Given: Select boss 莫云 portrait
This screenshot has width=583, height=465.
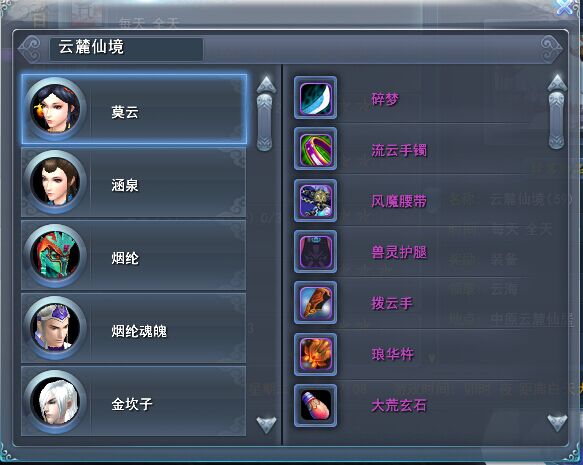Looking at the screenshot, I should 55,109.
